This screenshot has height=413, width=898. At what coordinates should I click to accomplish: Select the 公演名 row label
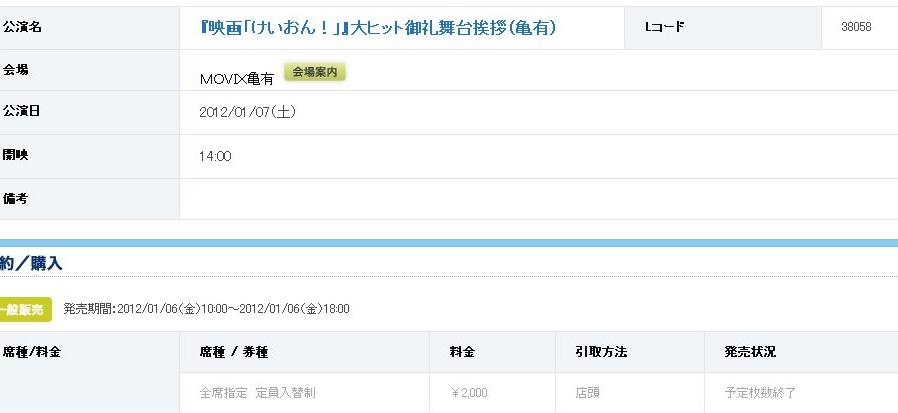(x=21, y=27)
